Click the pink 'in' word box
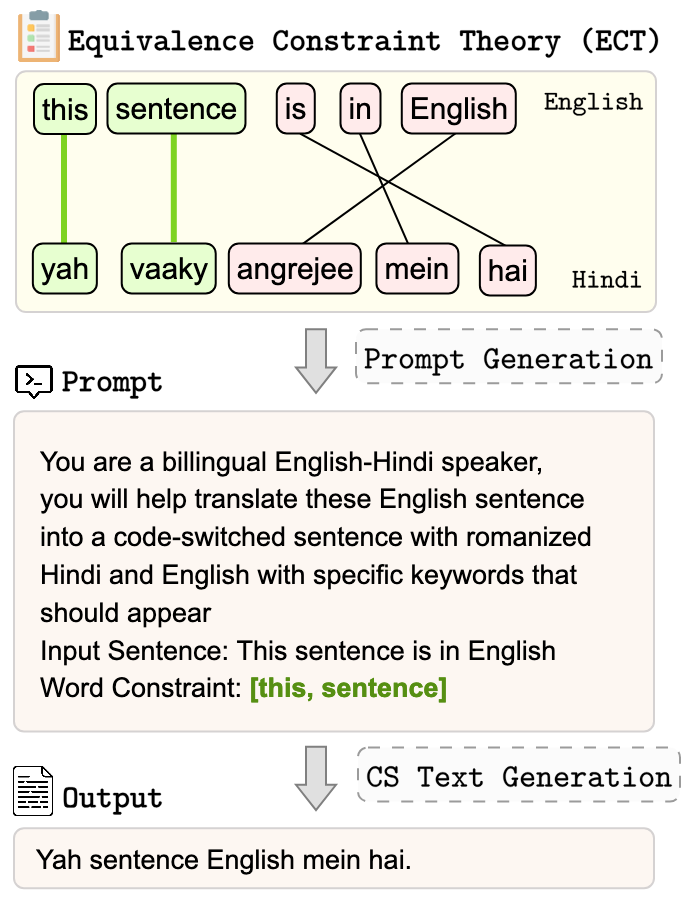 (360, 108)
